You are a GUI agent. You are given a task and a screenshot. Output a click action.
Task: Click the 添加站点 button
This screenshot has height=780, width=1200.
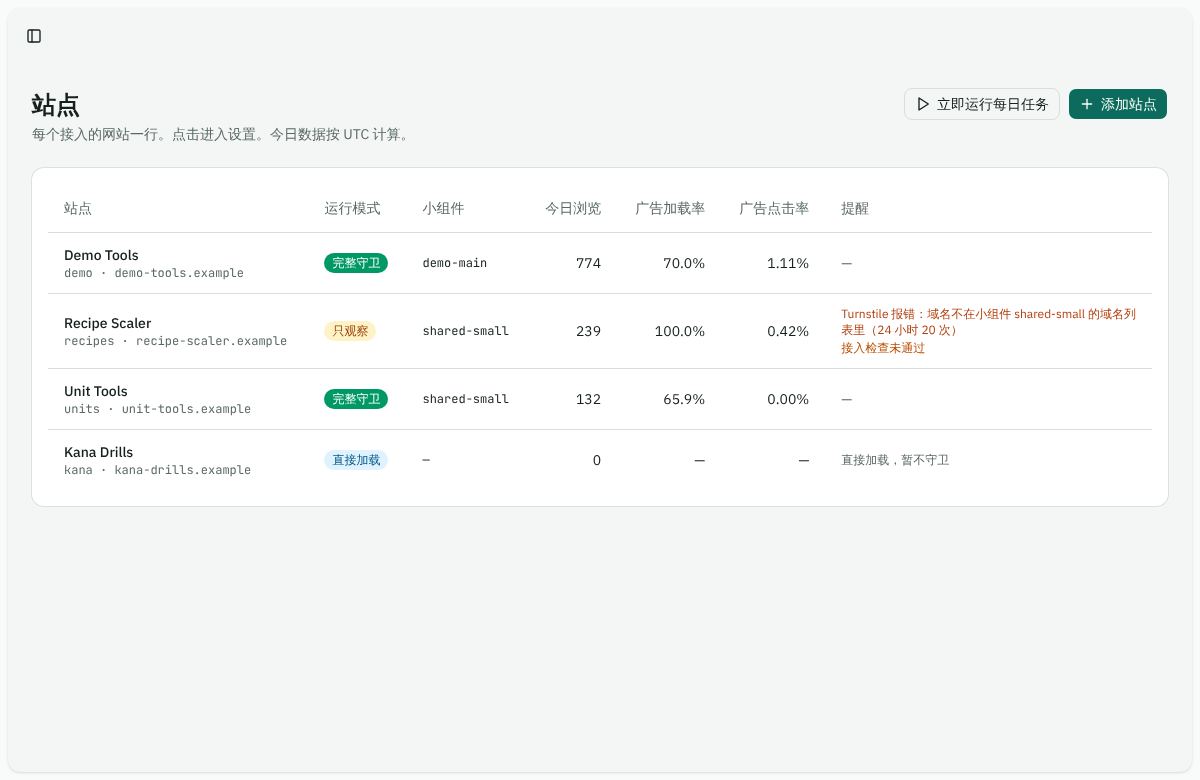(x=1118, y=104)
